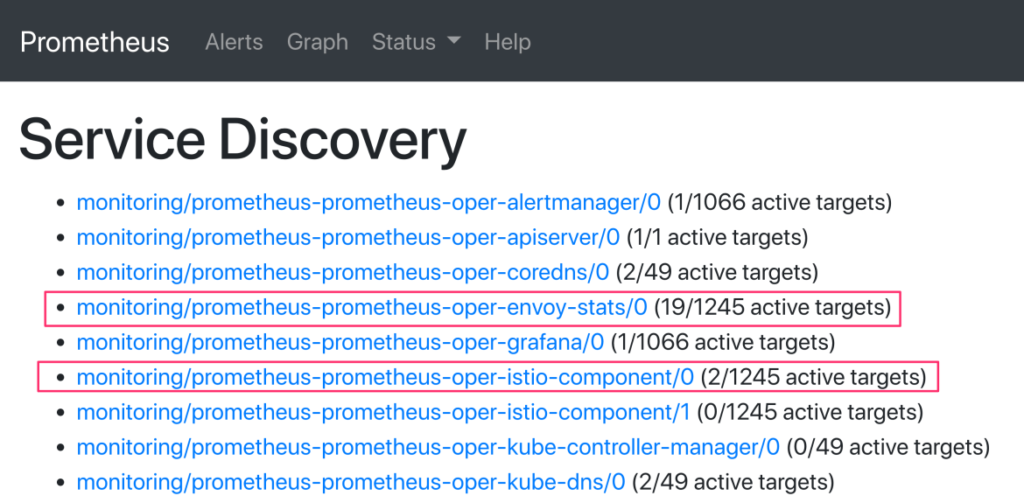Screen dimensions: 1024x503
Task: Open the Status menu
Action: (404, 42)
